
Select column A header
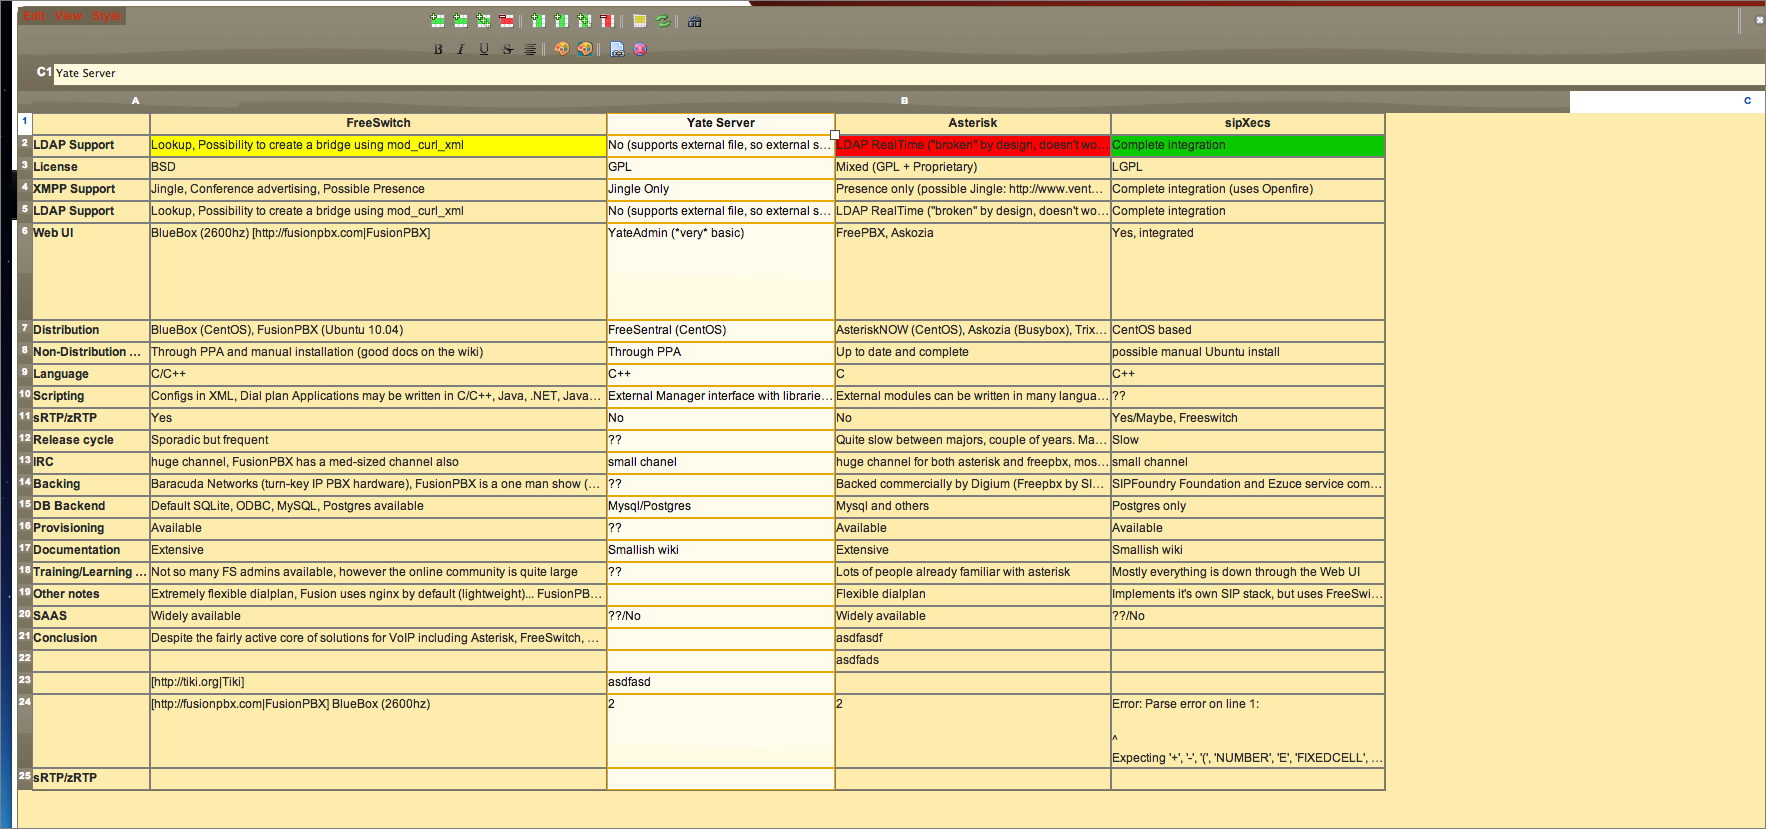click(136, 100)
